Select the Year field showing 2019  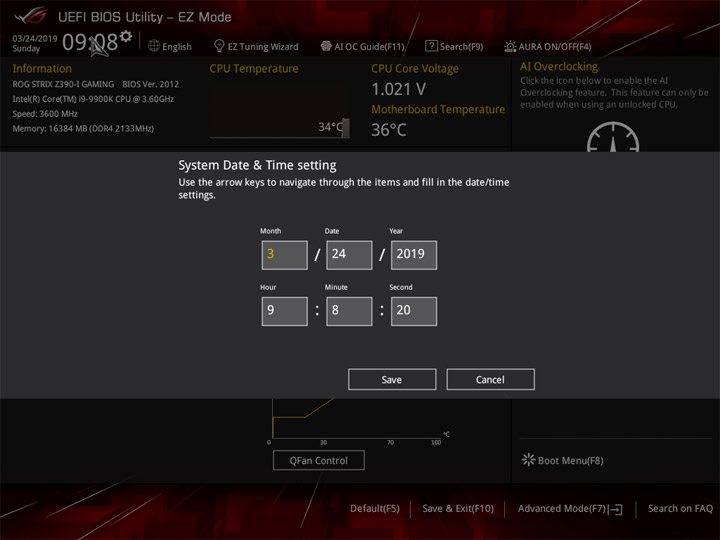414,255
